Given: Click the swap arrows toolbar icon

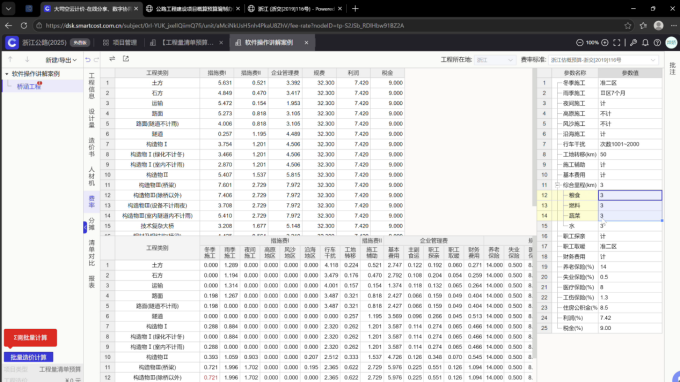Looking at the screenshot, I should [112, 59].
